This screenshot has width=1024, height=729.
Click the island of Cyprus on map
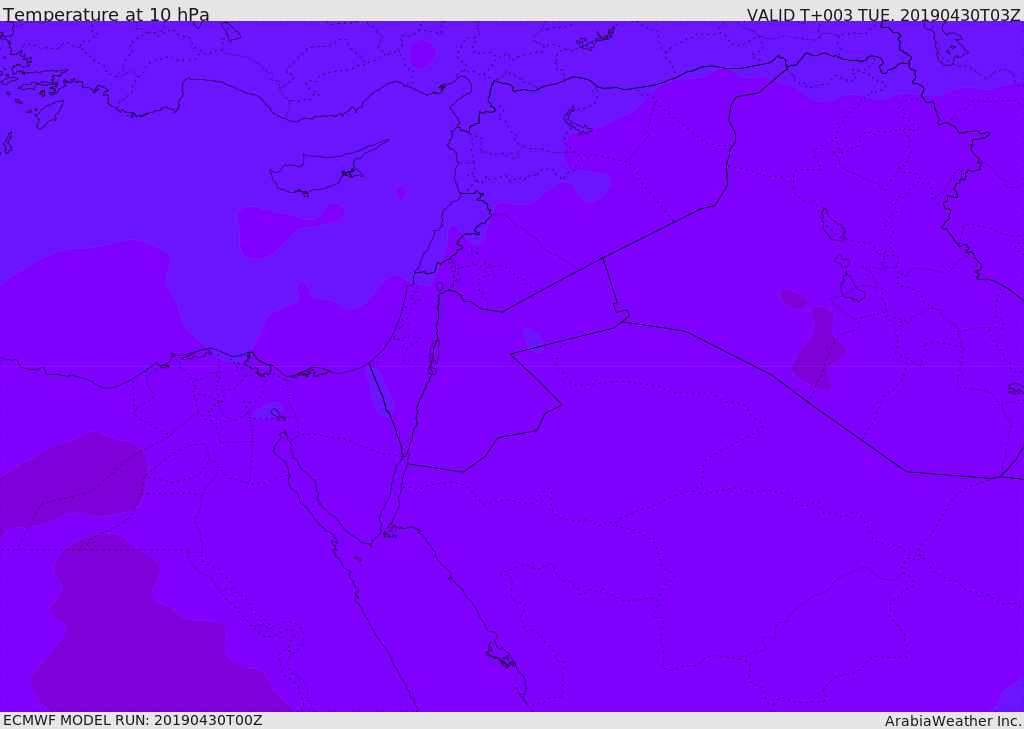point(328,168)
